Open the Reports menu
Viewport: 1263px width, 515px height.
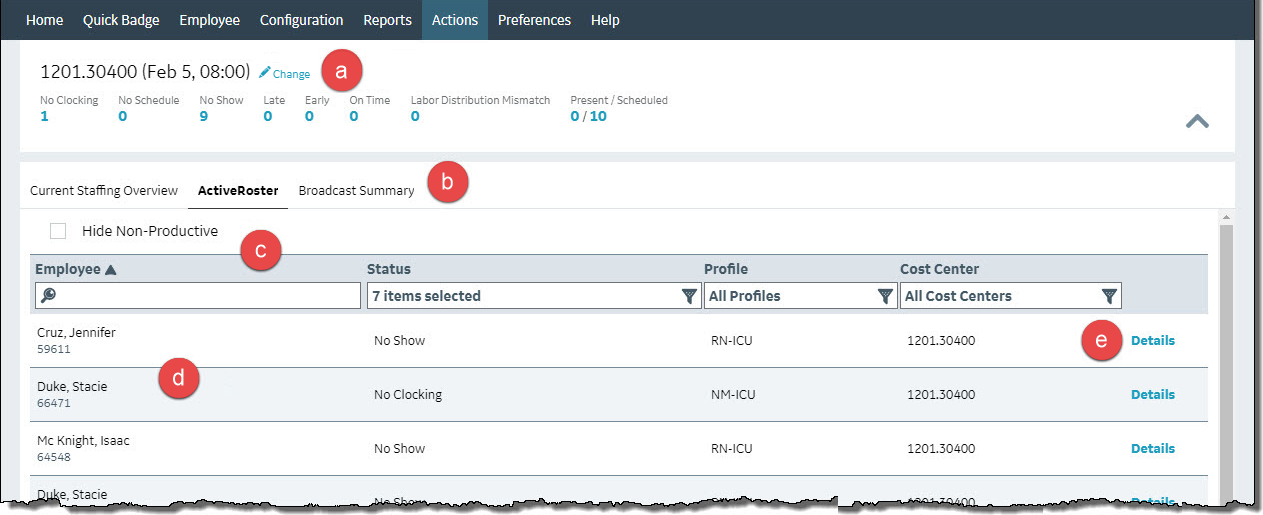click(387, 20)
